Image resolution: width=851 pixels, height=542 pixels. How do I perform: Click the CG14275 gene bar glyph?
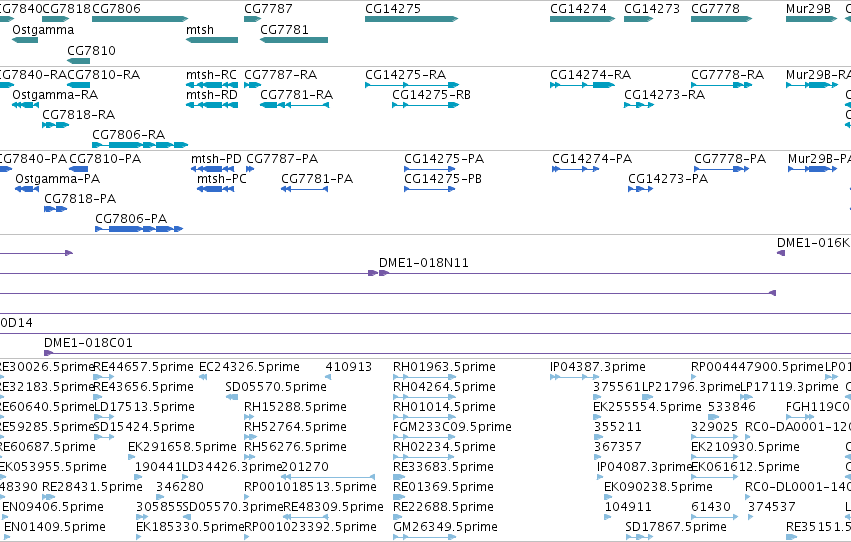[x=411, y=19]
